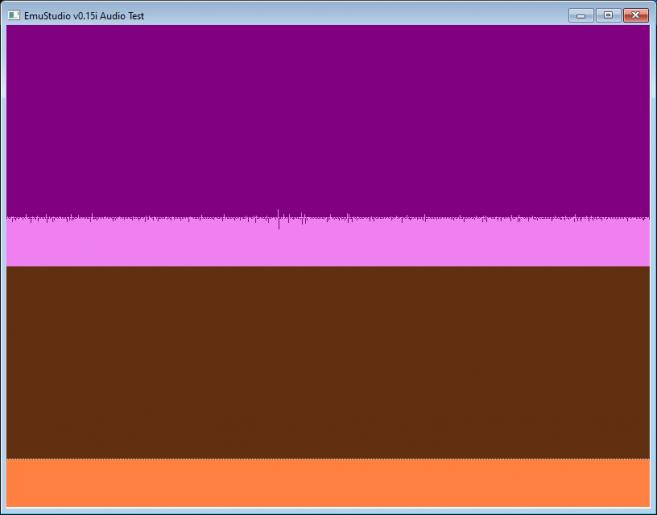This screenshot has width=657, height=515.
Task: Click the dotted boundary between brown and orange
Action: pyautogui.click(x=328, y=459)
